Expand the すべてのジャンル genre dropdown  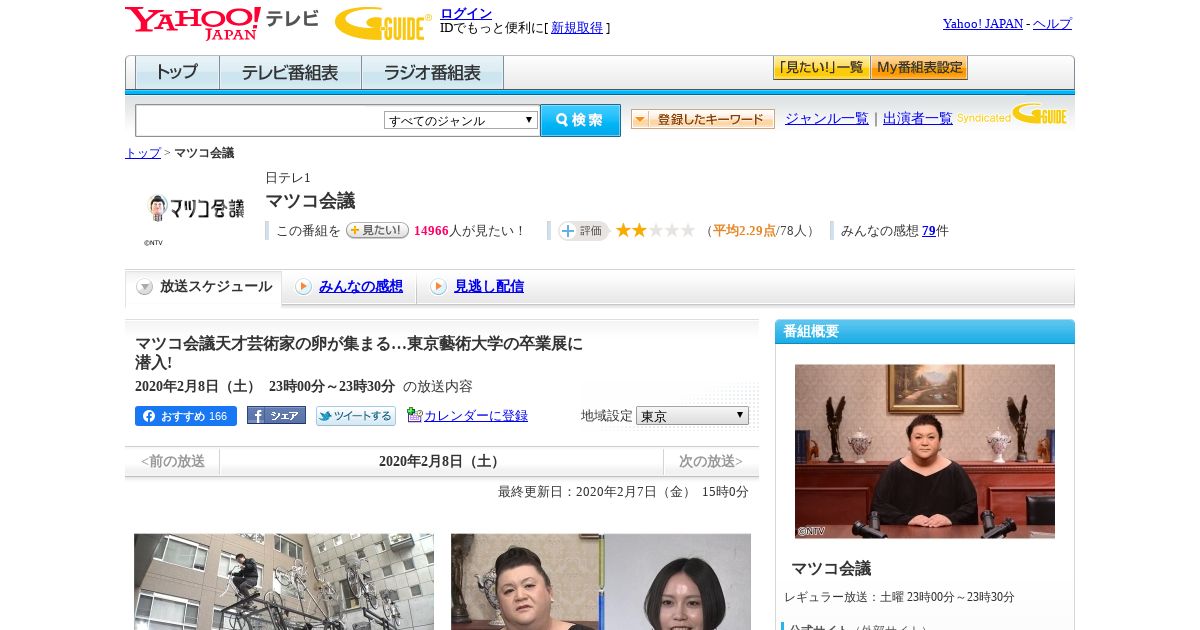[461, 120]
